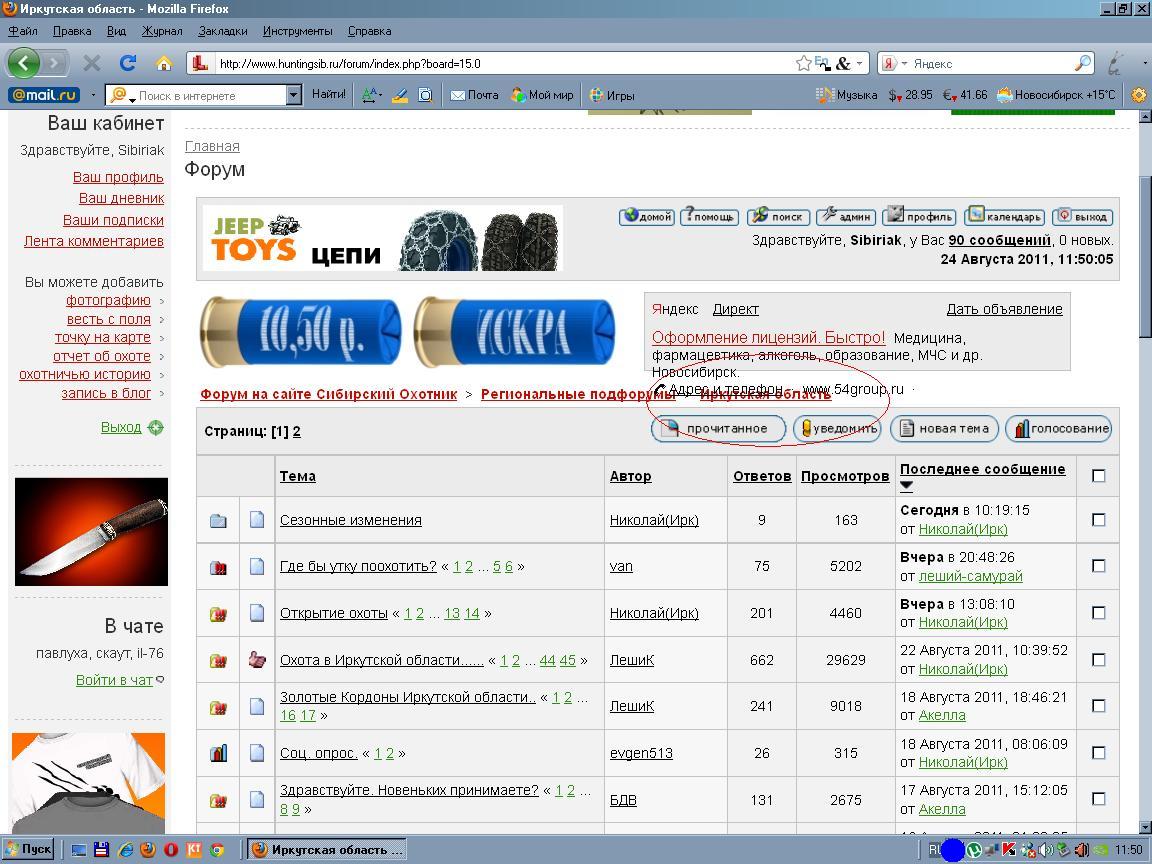Open the mail.ru search box dropdown arrow
Screen dimensions: 1152x864
pyautogui.click(x=293, y=95)
